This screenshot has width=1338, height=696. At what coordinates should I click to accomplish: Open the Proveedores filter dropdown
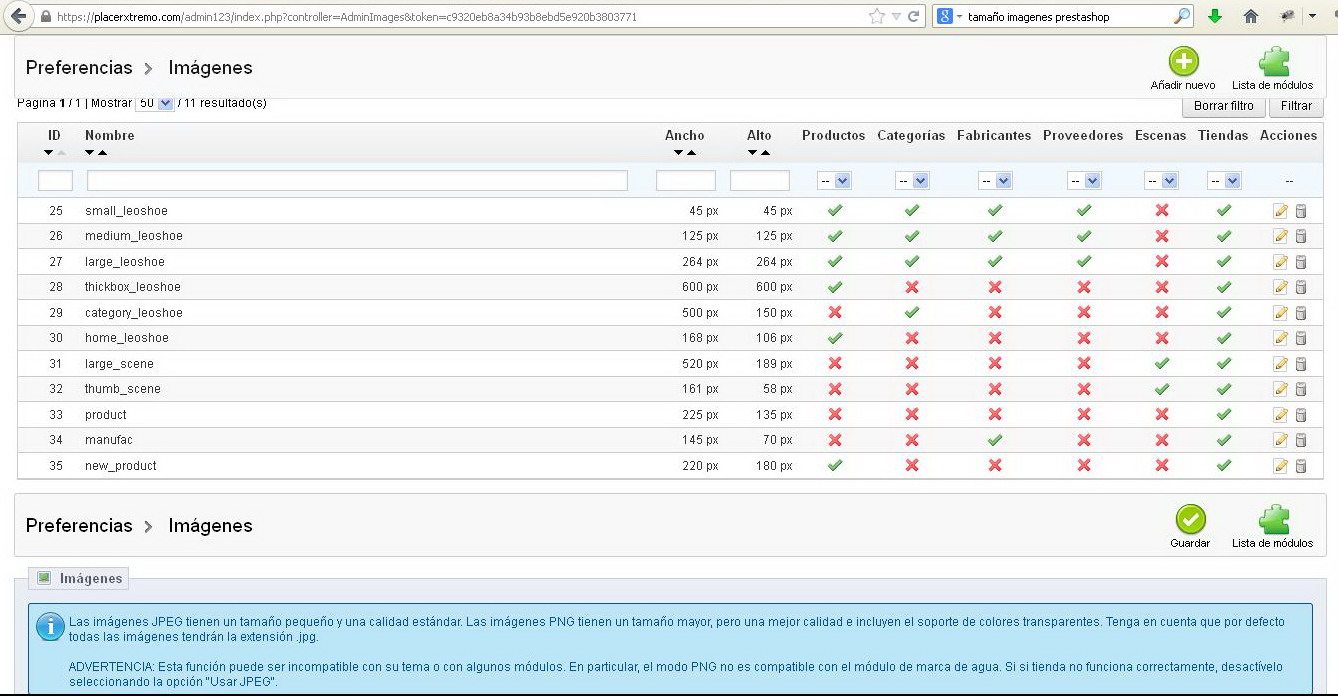(x=1084, y=181)
